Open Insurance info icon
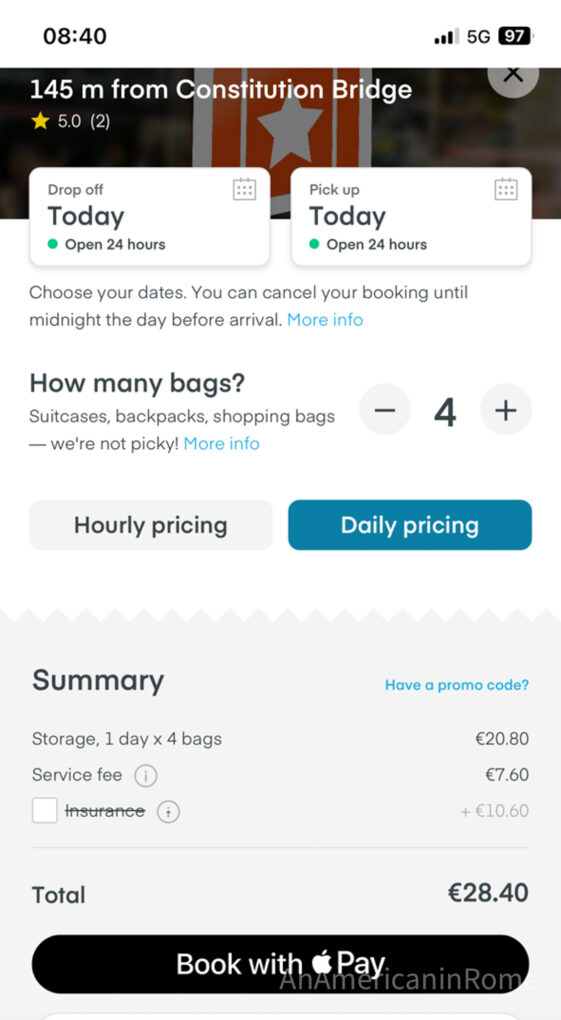Image resolution: width=561 pixels, height=1020 pixels. click(168, 811)
